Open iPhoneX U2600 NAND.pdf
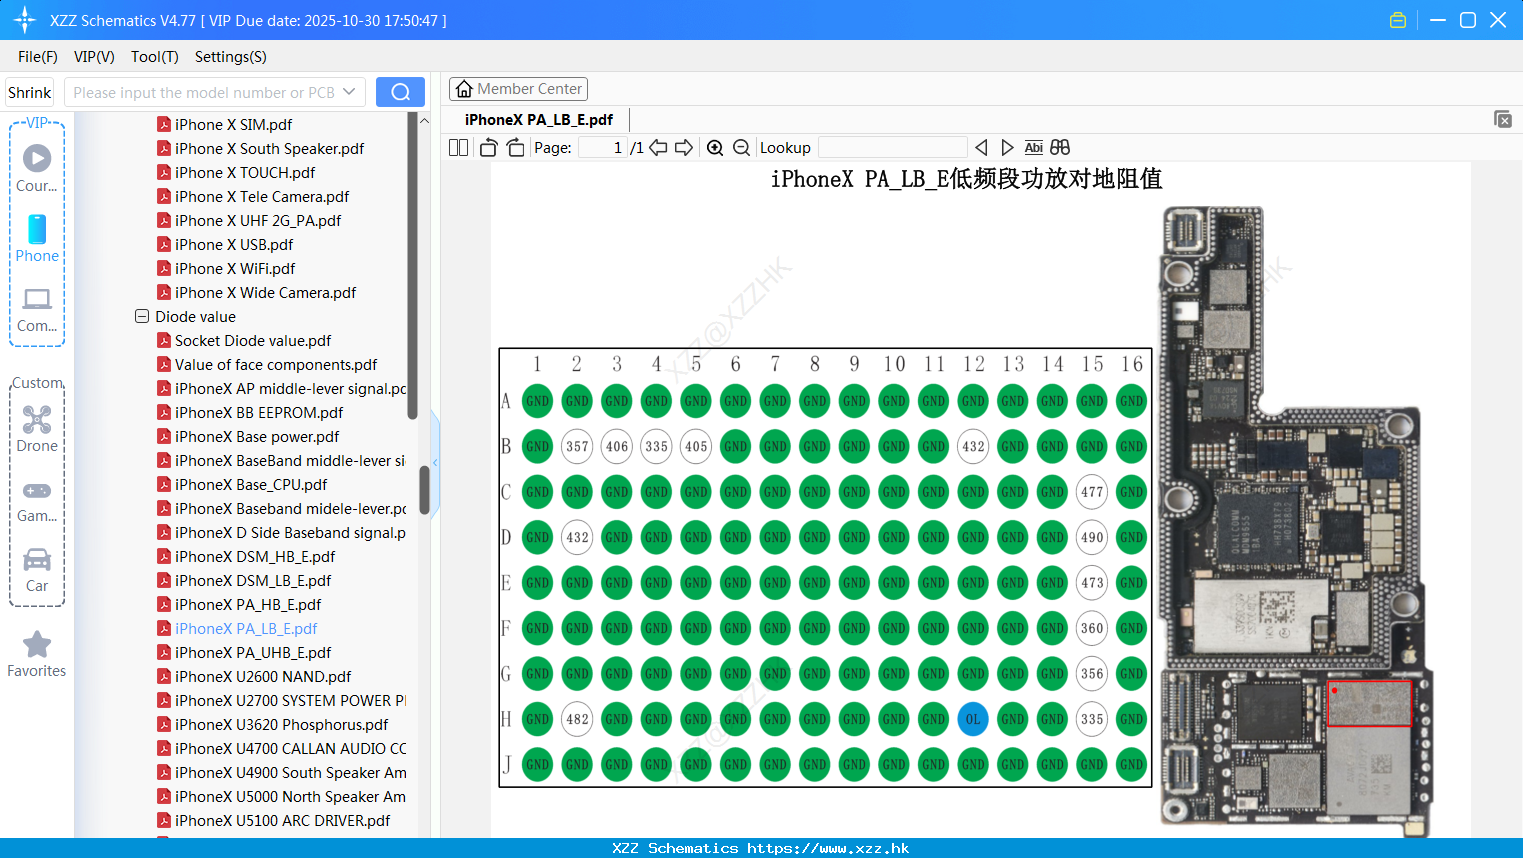This screenshot has height=858, width=1523. [x=263, y=676]
